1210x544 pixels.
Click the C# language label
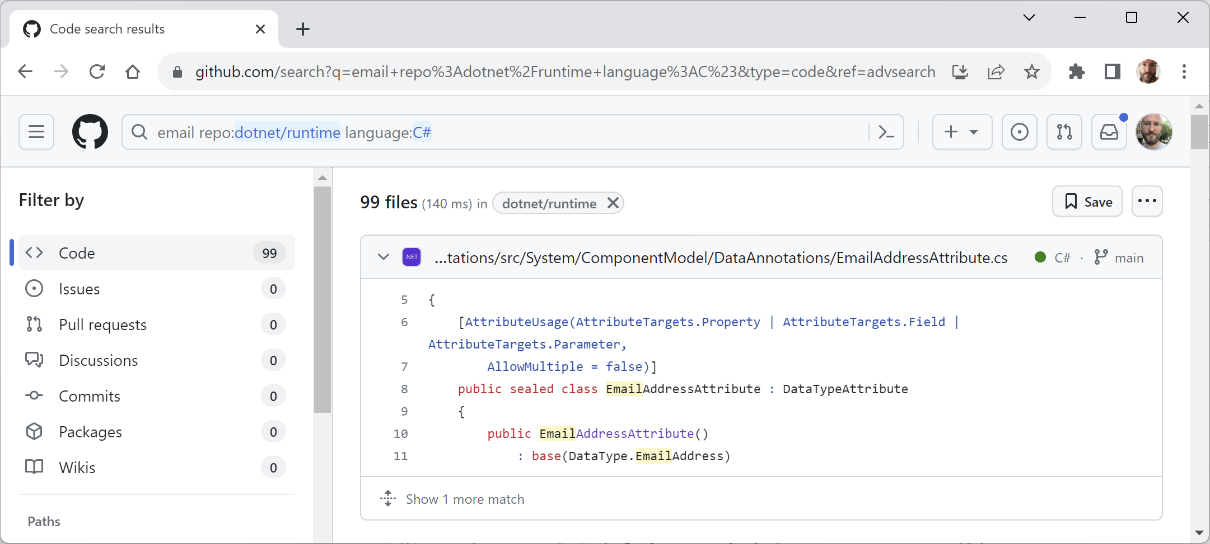(x=1062, y=257)
